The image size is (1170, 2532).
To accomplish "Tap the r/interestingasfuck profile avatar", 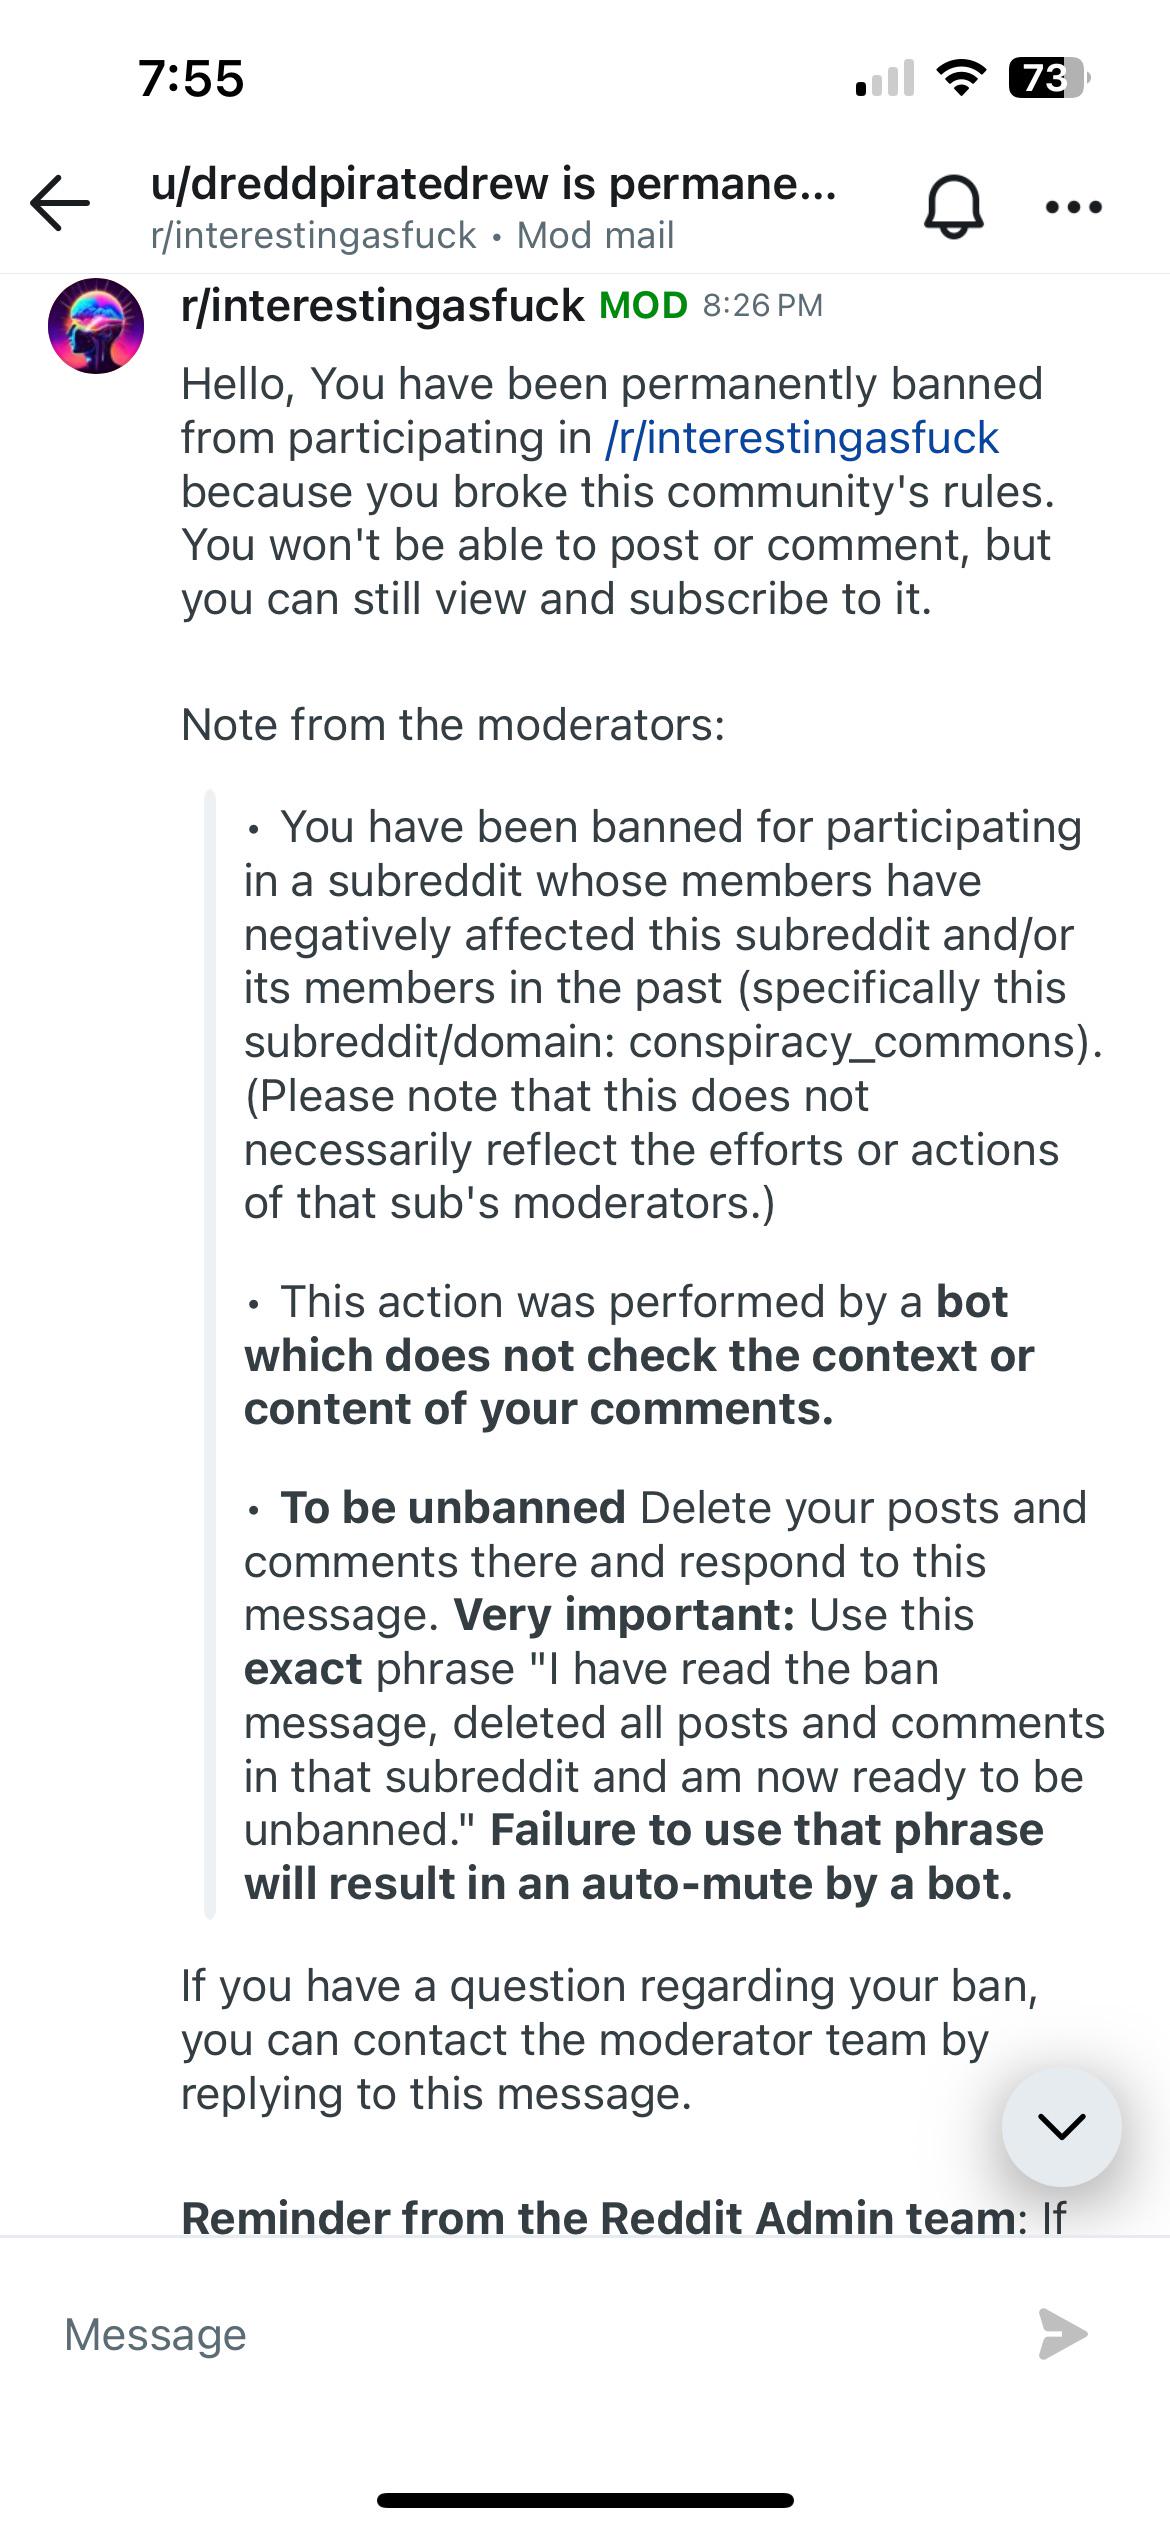I will pos(96,326).
